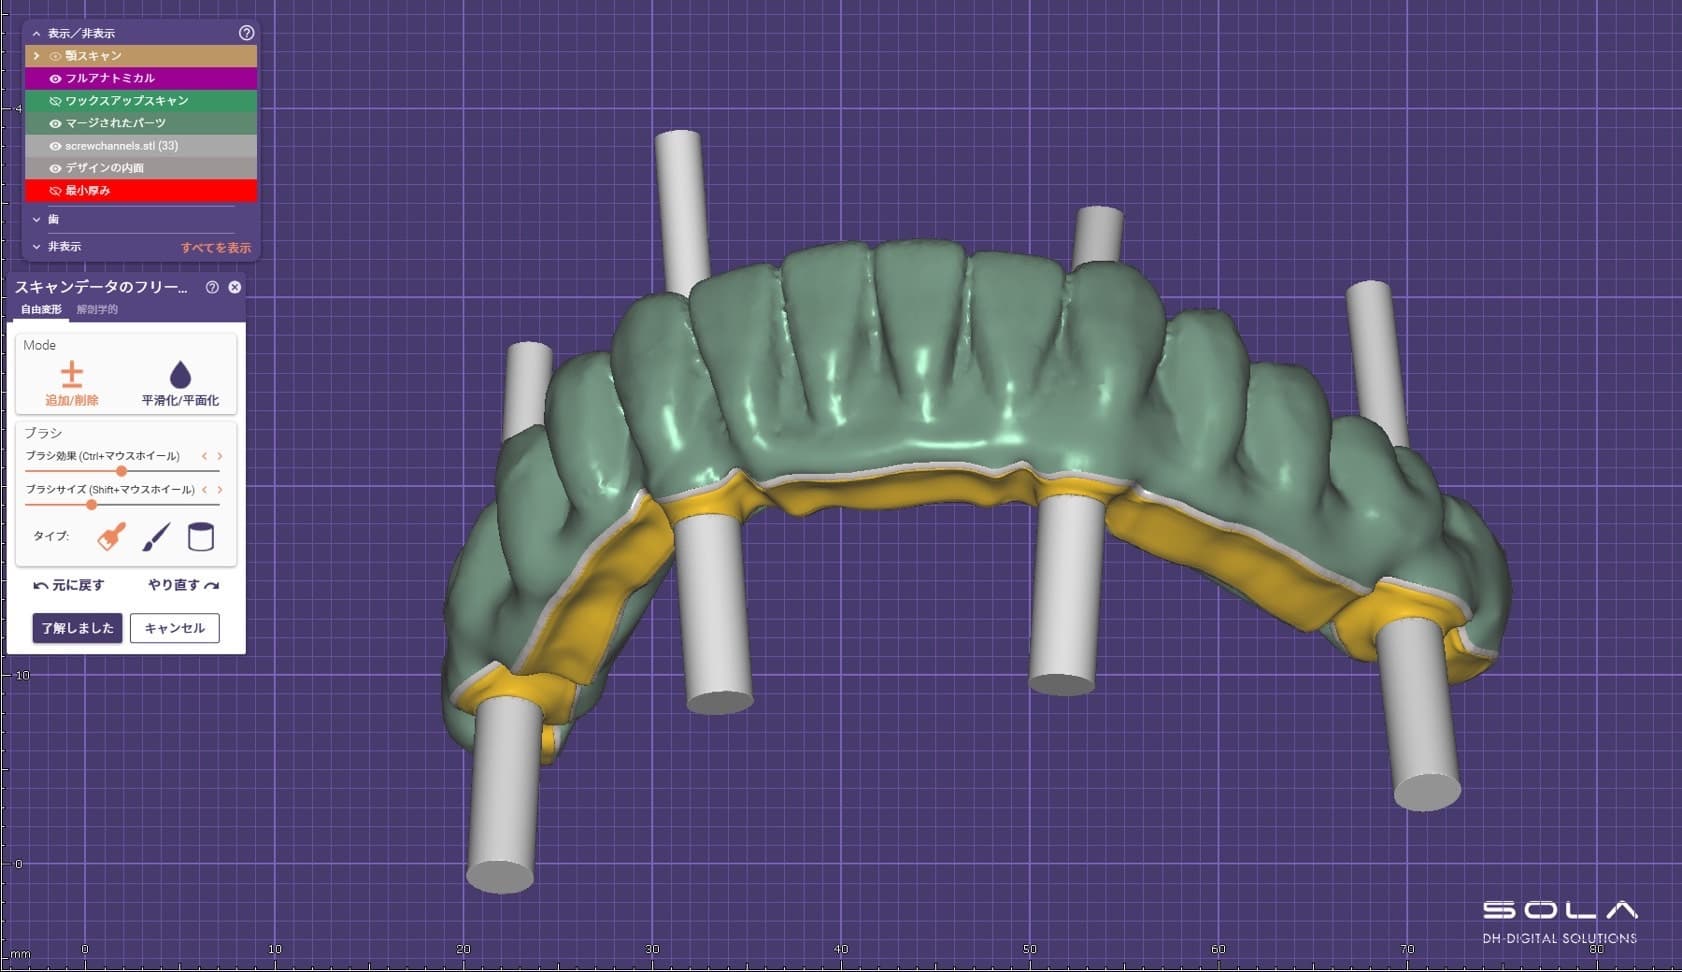Click the すべてを表示 link

pos(215,247)
